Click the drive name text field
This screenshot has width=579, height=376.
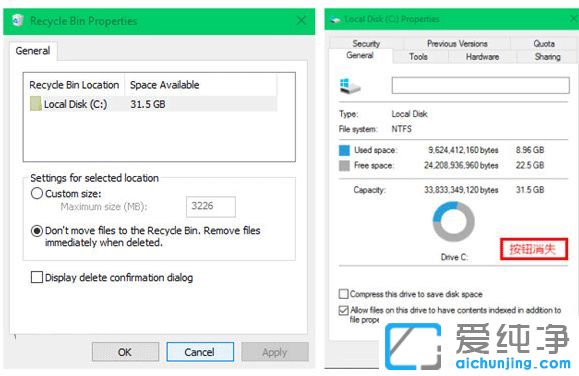tap(480, 85)
